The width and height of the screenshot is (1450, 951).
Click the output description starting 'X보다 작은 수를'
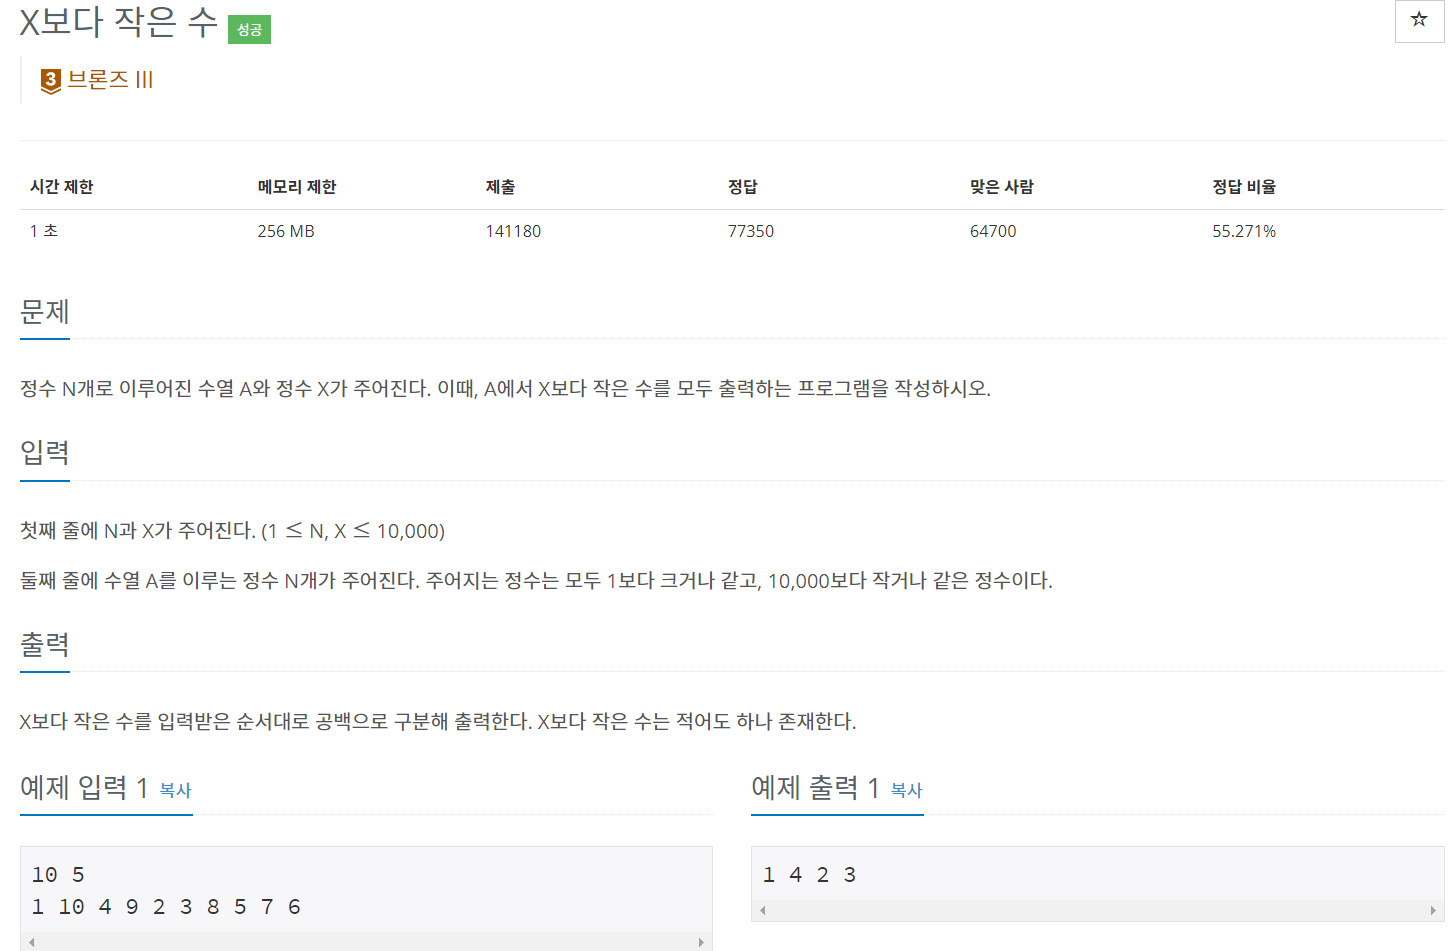pos(438,722)
